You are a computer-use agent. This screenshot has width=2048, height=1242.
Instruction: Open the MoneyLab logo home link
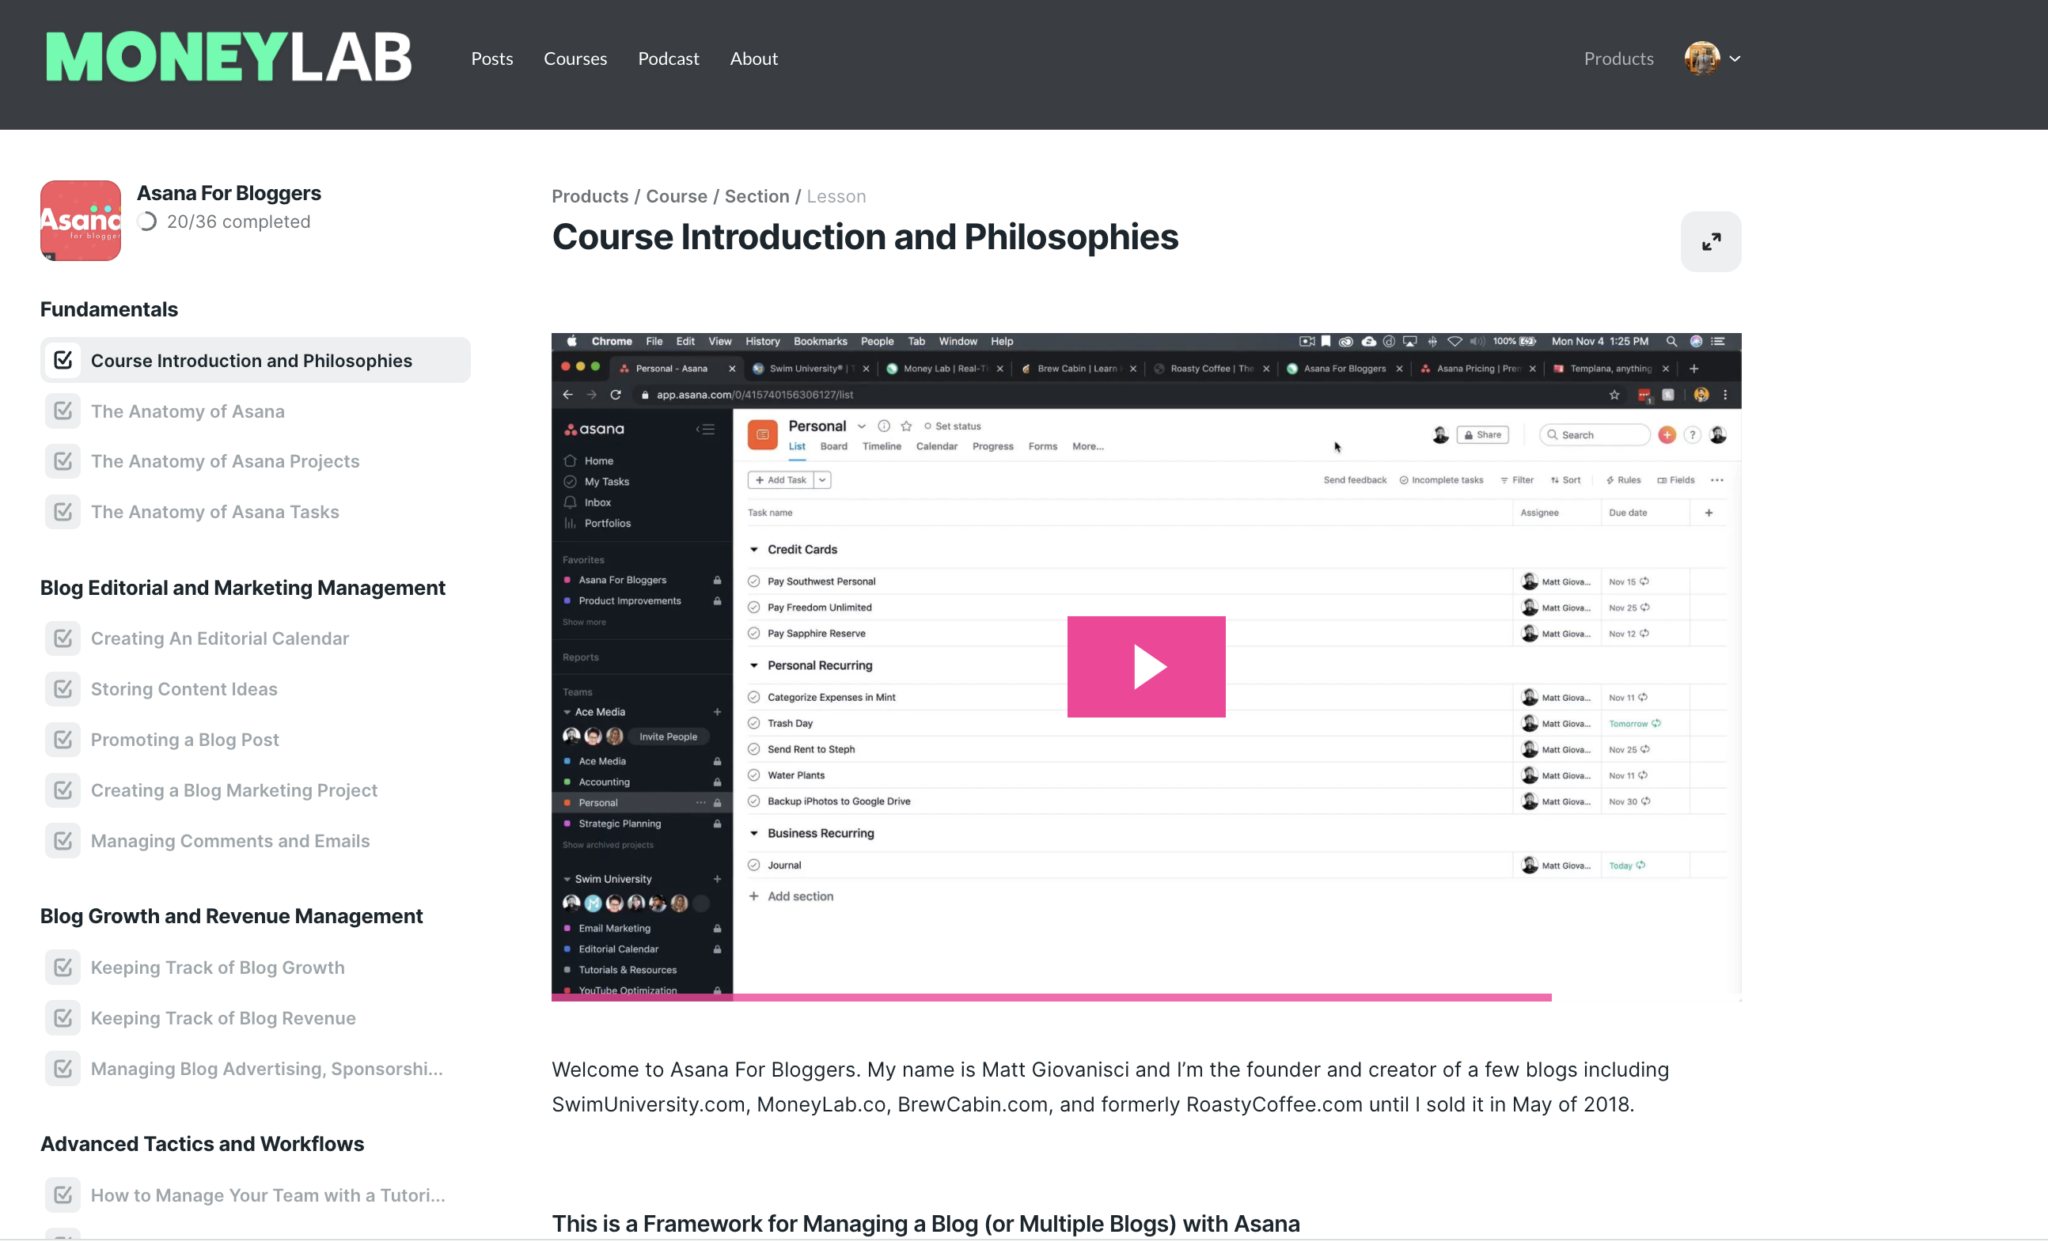[x=228, y=57]
